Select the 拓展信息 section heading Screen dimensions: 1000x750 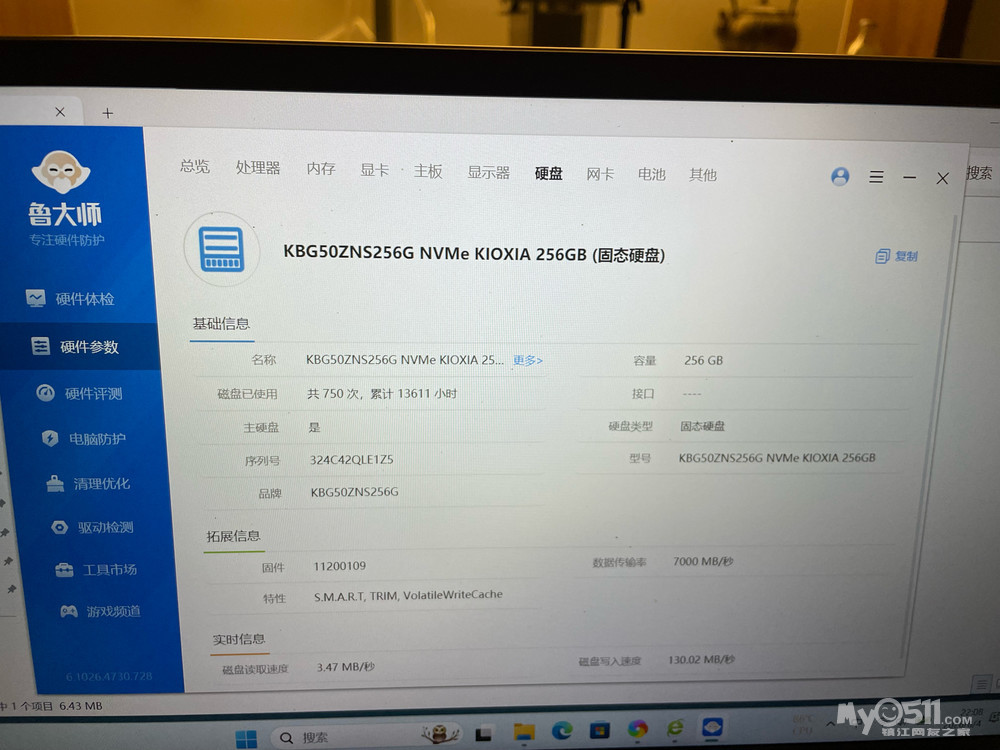coord(233,536)
